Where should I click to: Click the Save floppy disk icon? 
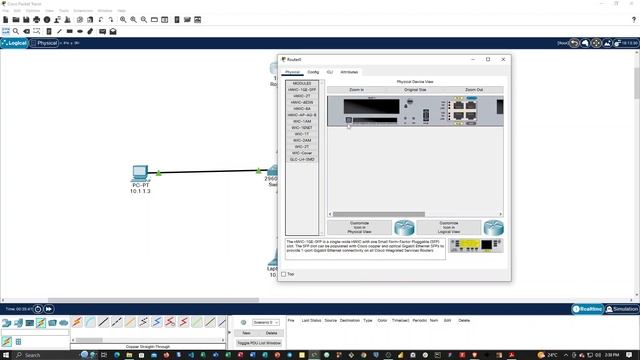coord(26,20)
